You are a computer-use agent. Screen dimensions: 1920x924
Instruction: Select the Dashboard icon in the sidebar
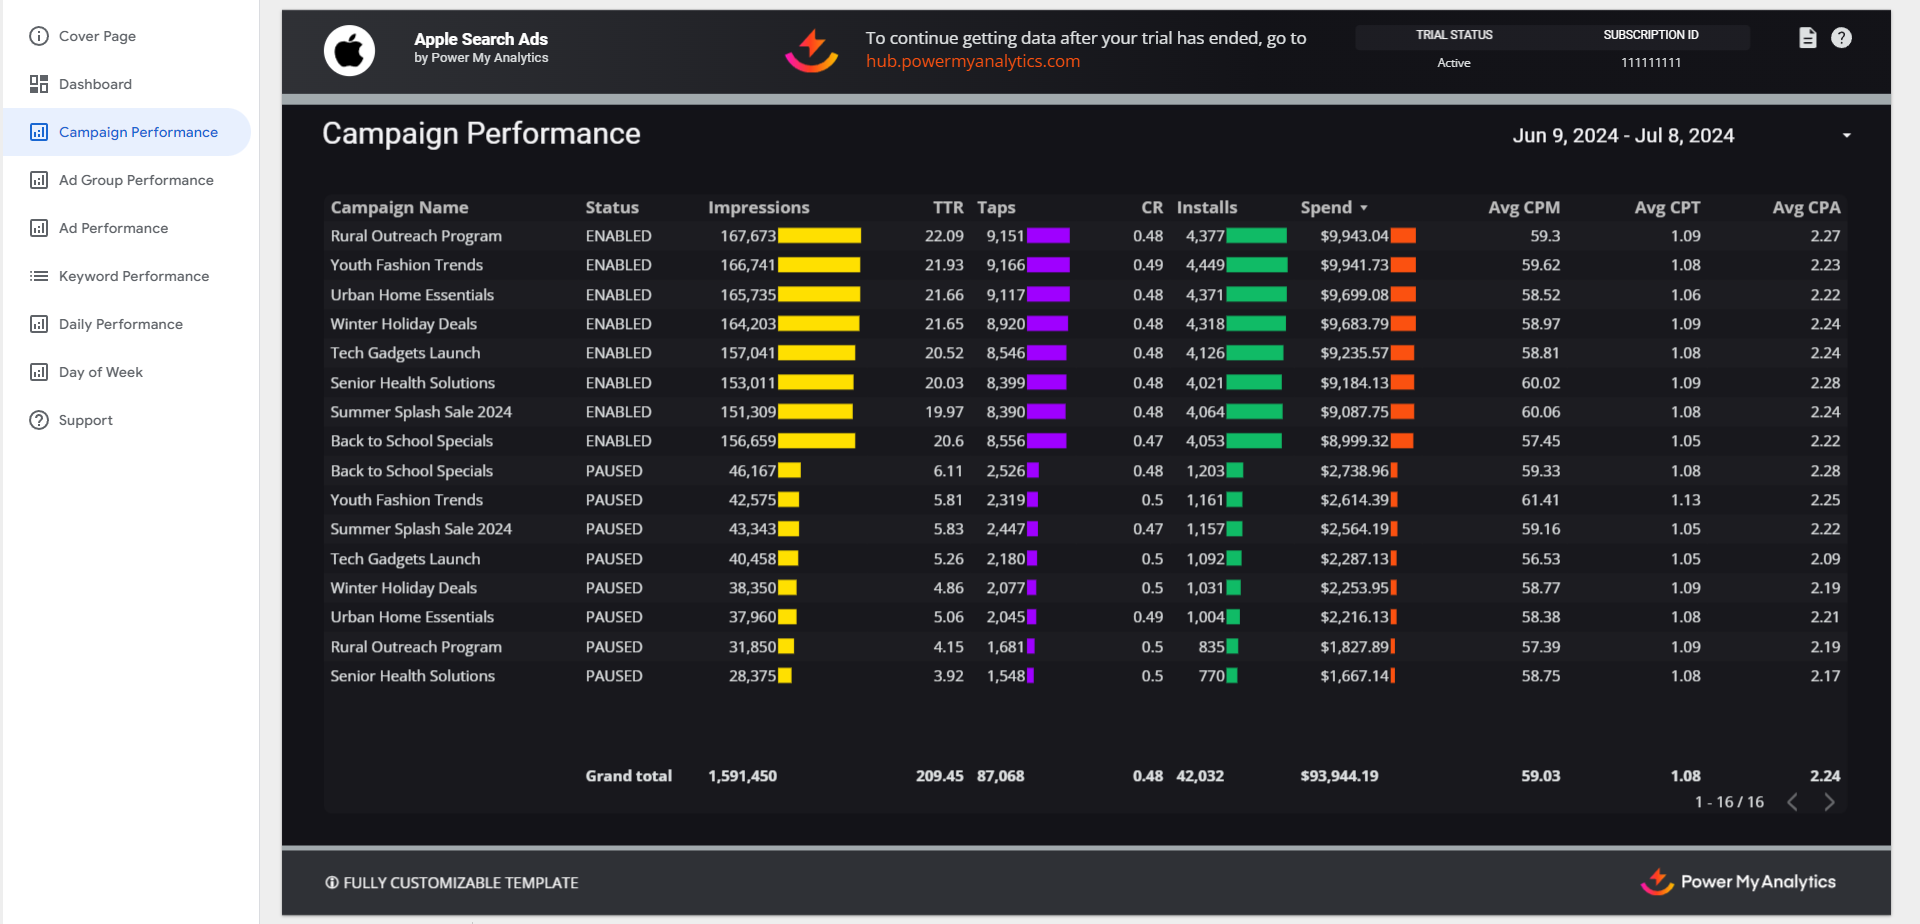[x=40, y=84]
